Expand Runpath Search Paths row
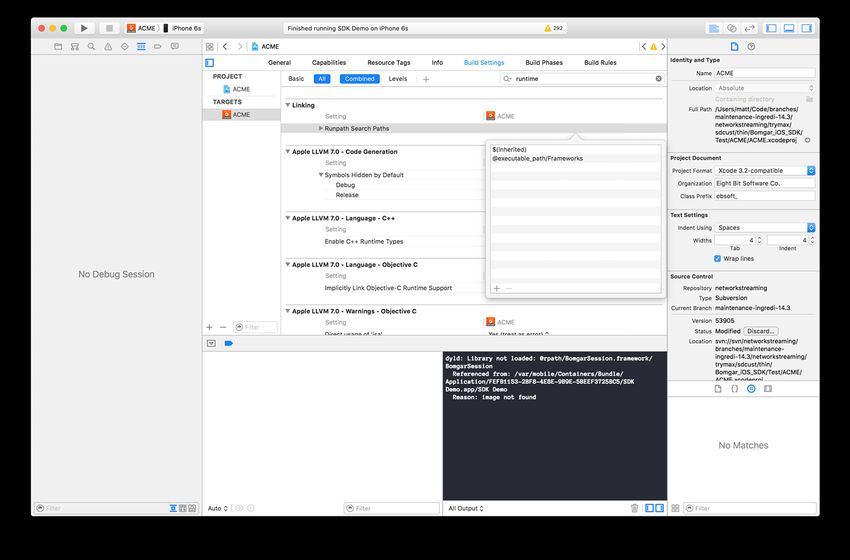The height and width of the screenshot is (560, 850). [321, 128]
